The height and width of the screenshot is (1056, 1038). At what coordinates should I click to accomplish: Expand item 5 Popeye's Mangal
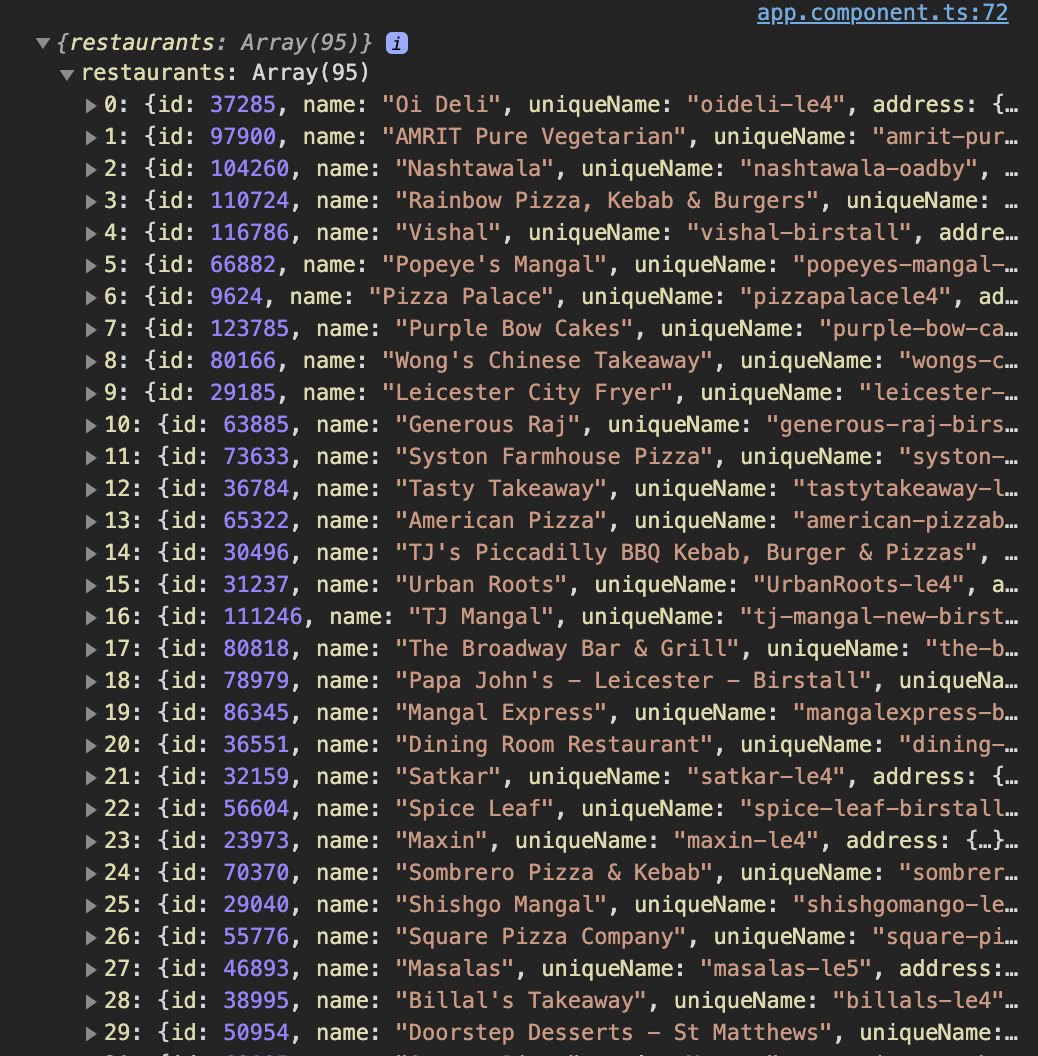[91, 265]
